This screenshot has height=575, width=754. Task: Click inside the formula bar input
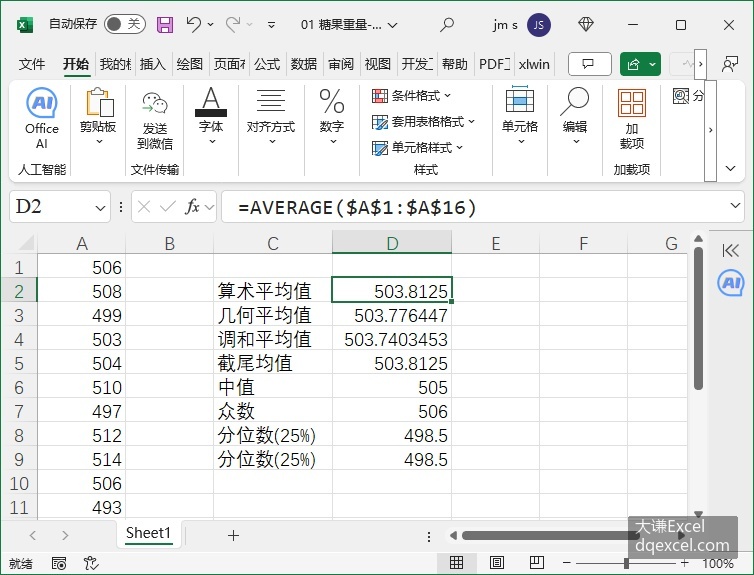pyautogui.click(x=483, y=207)
